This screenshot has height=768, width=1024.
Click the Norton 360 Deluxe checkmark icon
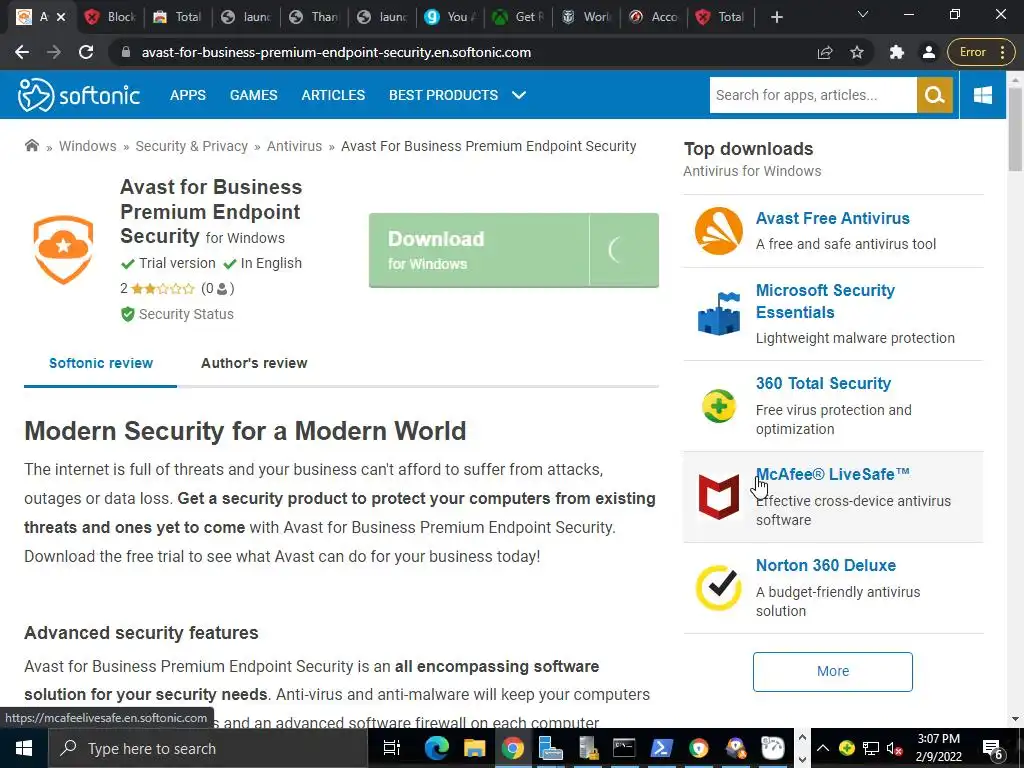tap(718, 588)
